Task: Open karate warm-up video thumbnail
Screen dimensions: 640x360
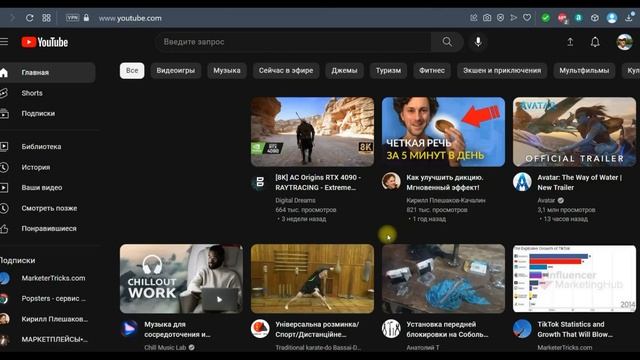Action: pyautogui.click(x=312, y=279)
